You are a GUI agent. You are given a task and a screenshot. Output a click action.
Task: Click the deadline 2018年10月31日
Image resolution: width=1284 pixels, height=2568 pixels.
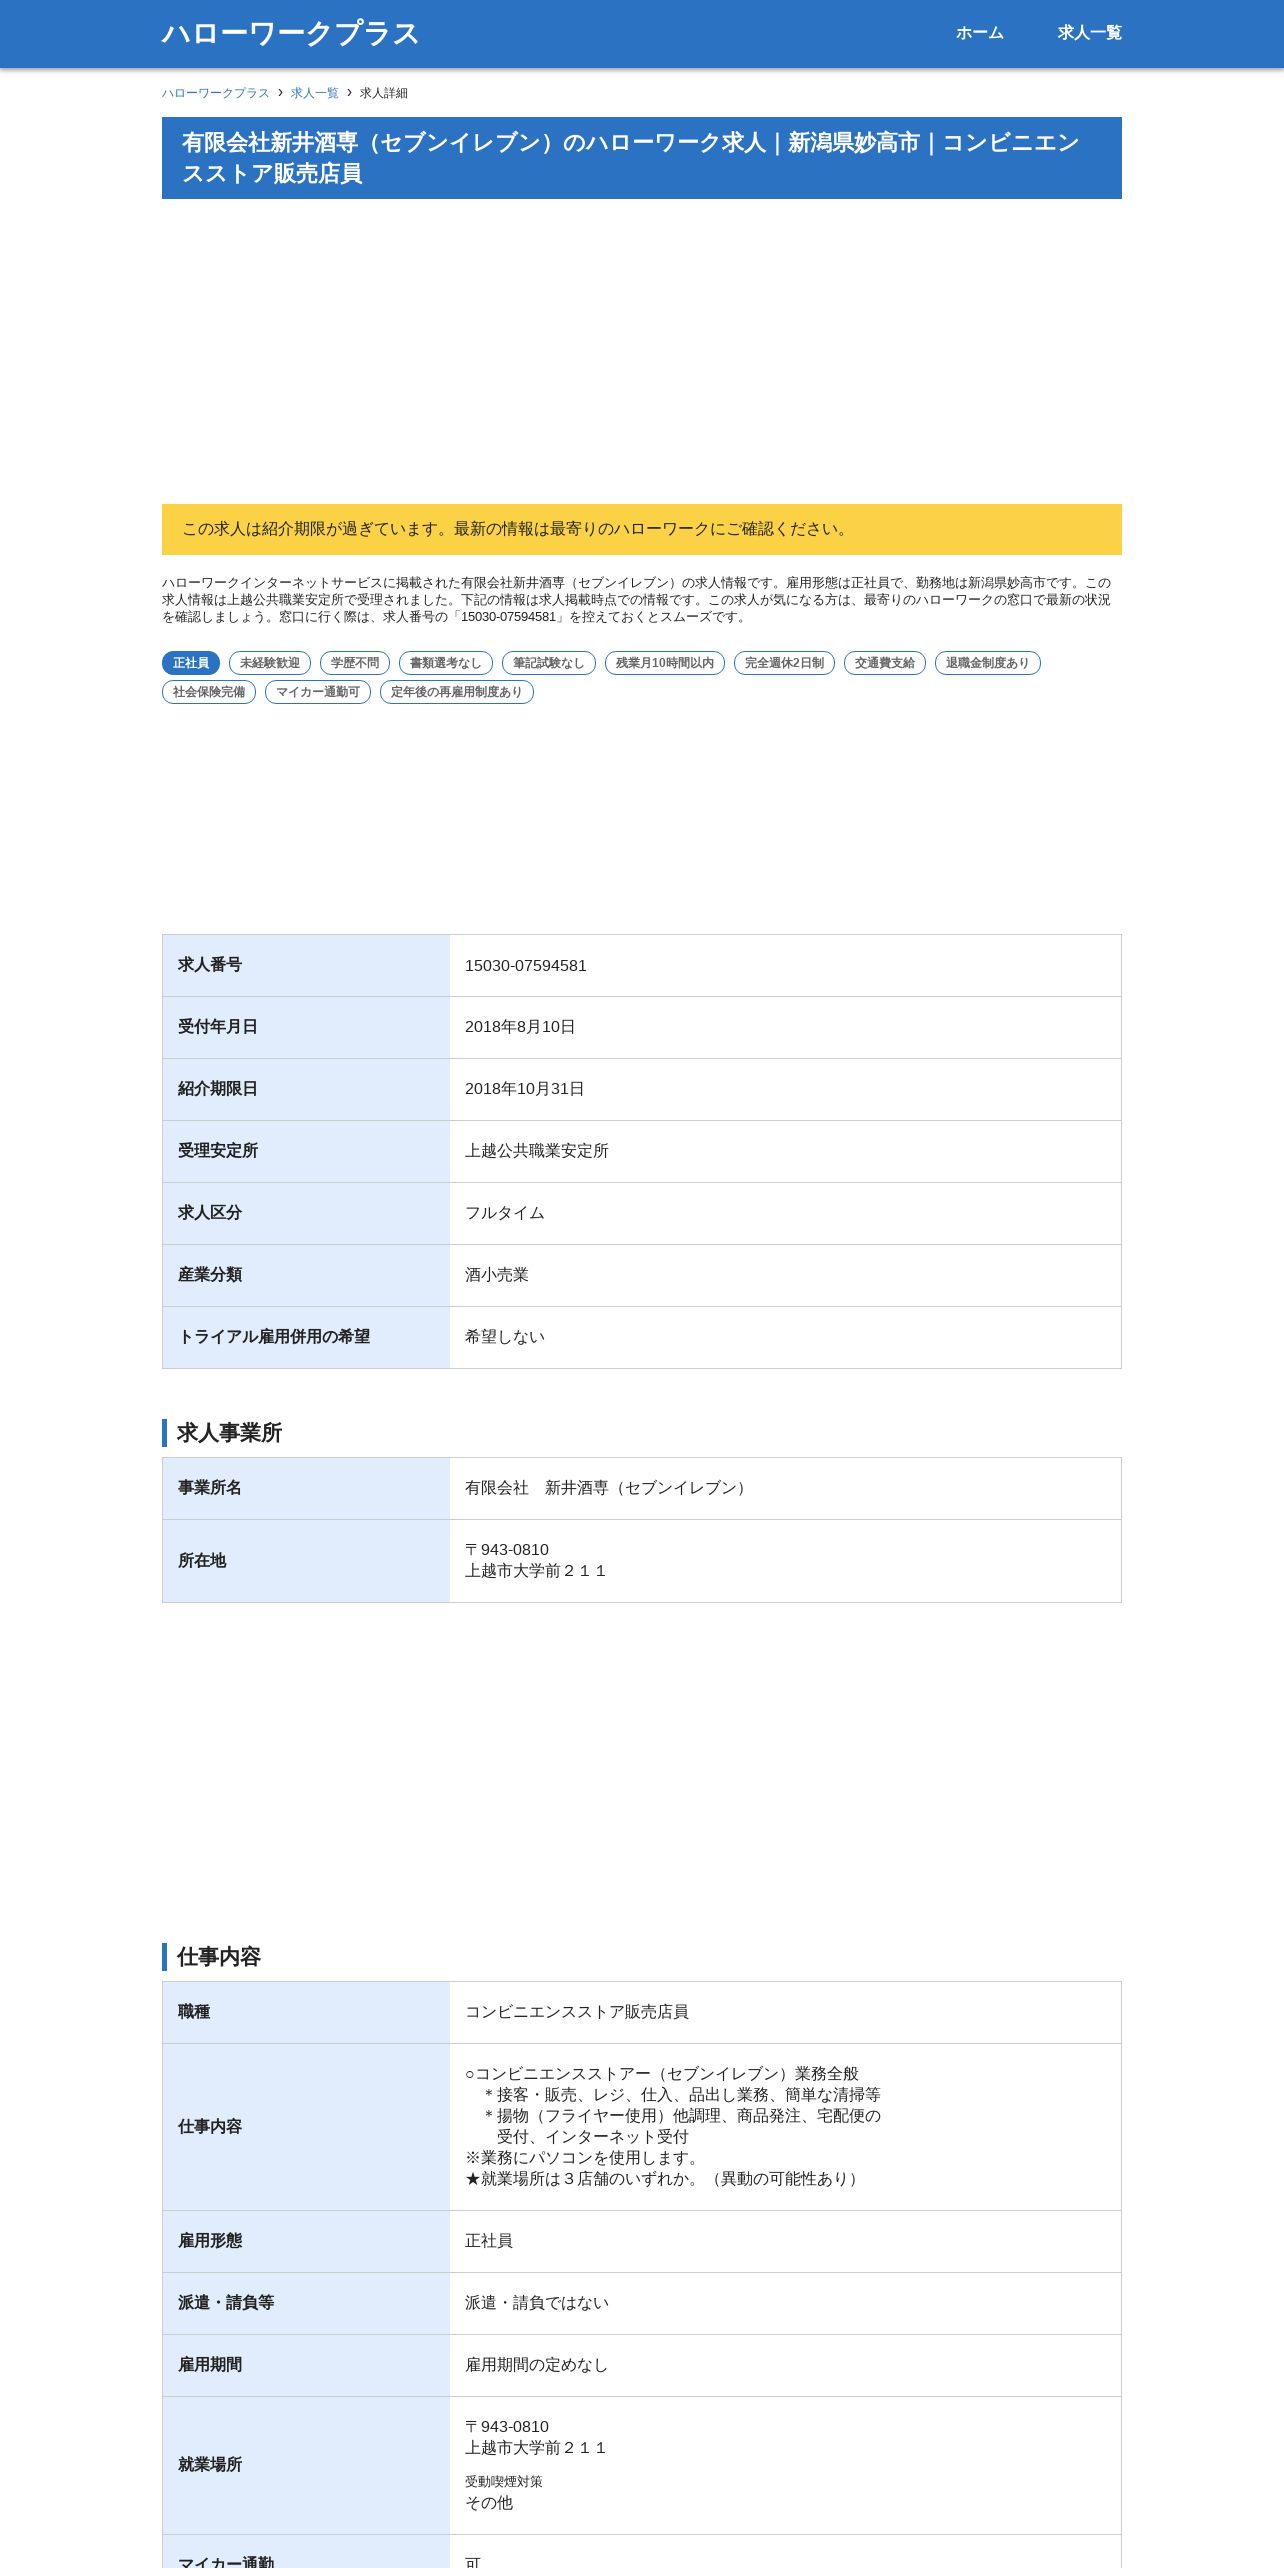click(525, 1090)
